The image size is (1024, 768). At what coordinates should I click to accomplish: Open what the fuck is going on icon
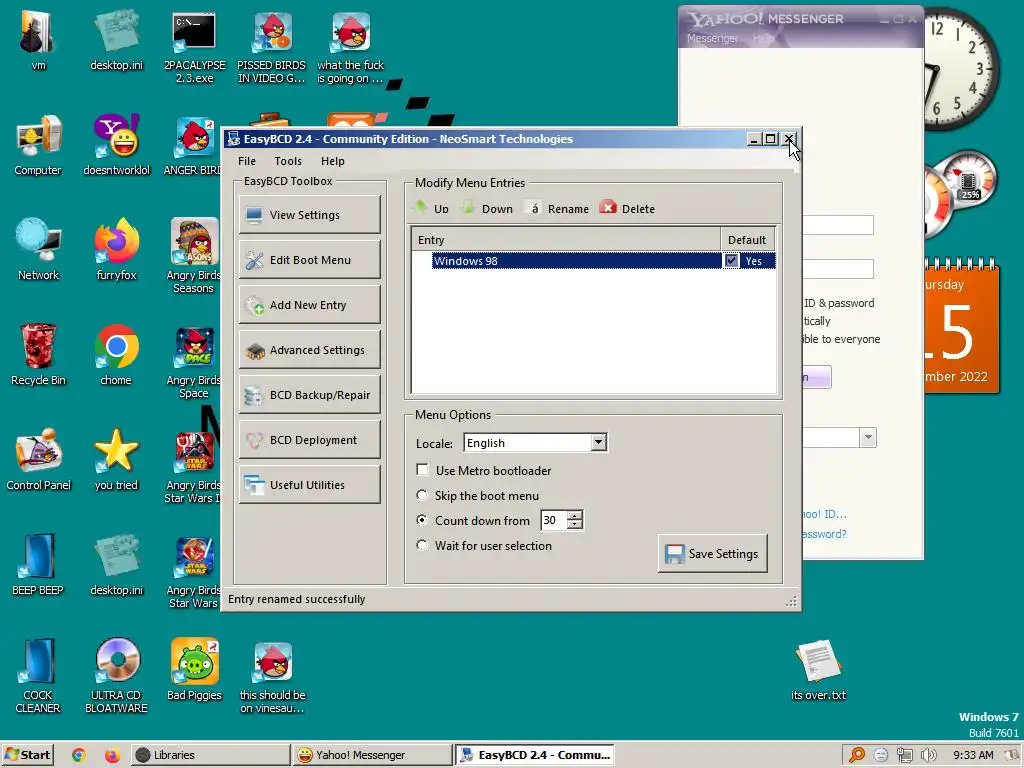pos(350,47)
